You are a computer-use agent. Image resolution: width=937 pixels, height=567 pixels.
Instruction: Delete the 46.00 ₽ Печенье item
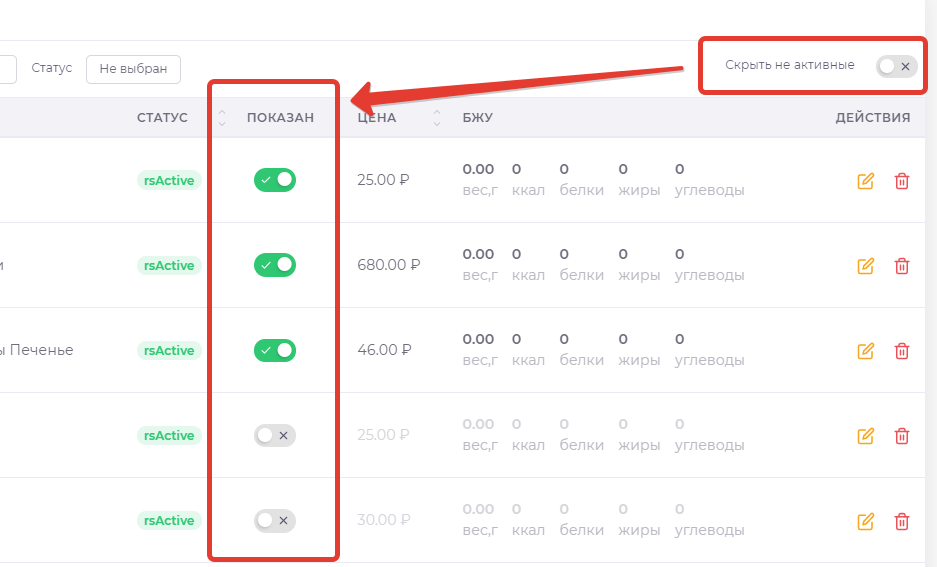click(x=902, y=351)
